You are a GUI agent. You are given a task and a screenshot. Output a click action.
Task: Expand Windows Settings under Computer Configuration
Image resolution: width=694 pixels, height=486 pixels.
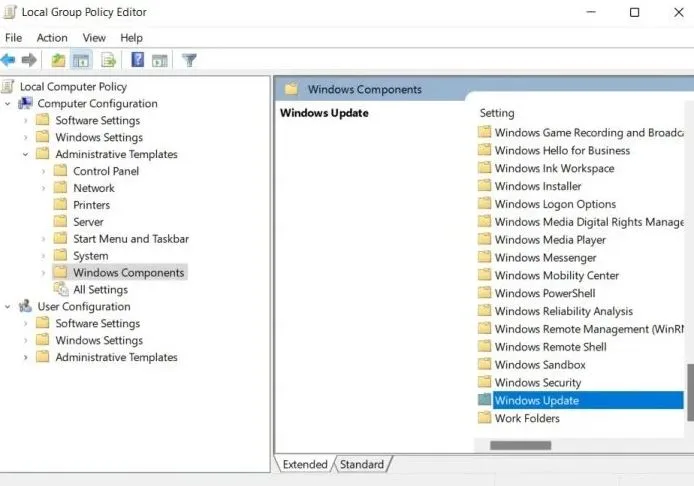[25, 137]
